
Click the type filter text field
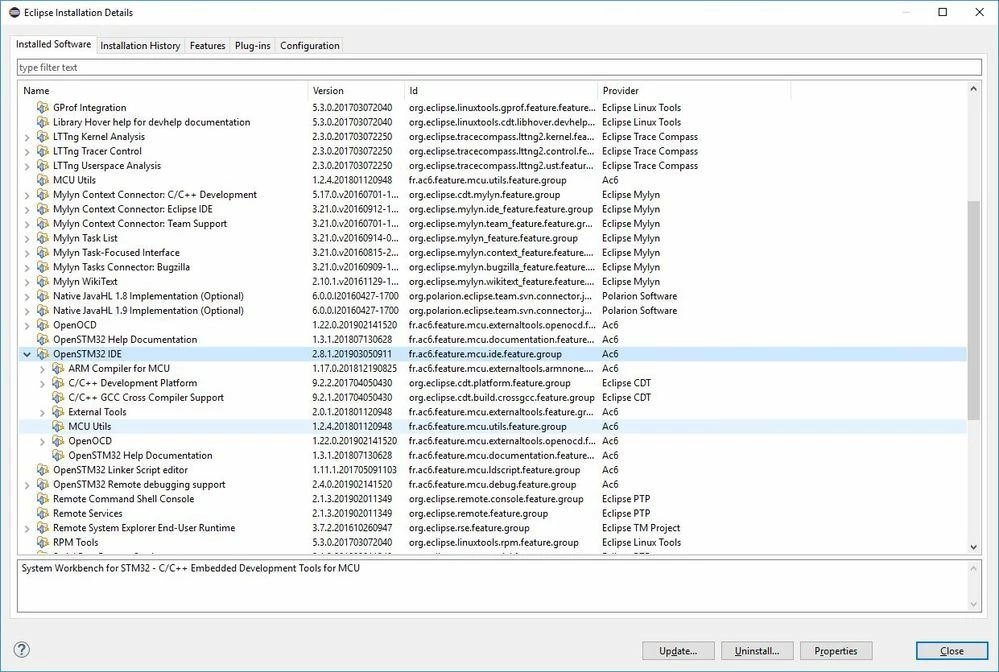point(500,67)
